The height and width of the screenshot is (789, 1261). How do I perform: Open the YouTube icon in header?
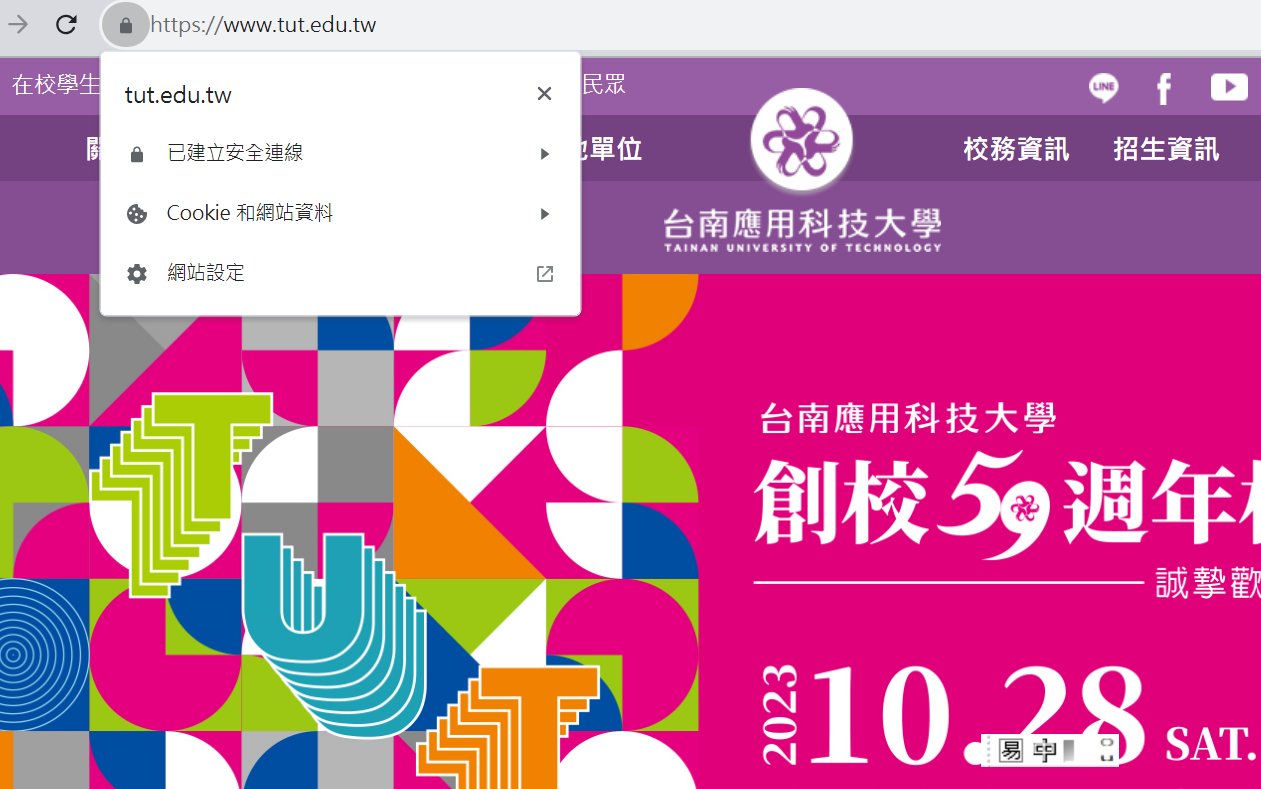tap(1229, 88)
